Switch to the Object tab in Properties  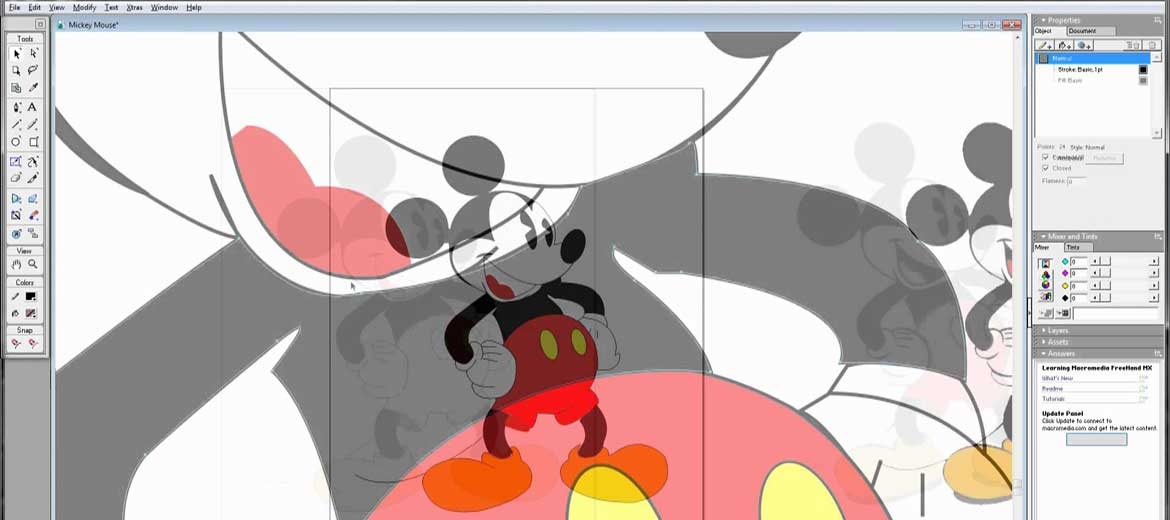[1043, 31]
